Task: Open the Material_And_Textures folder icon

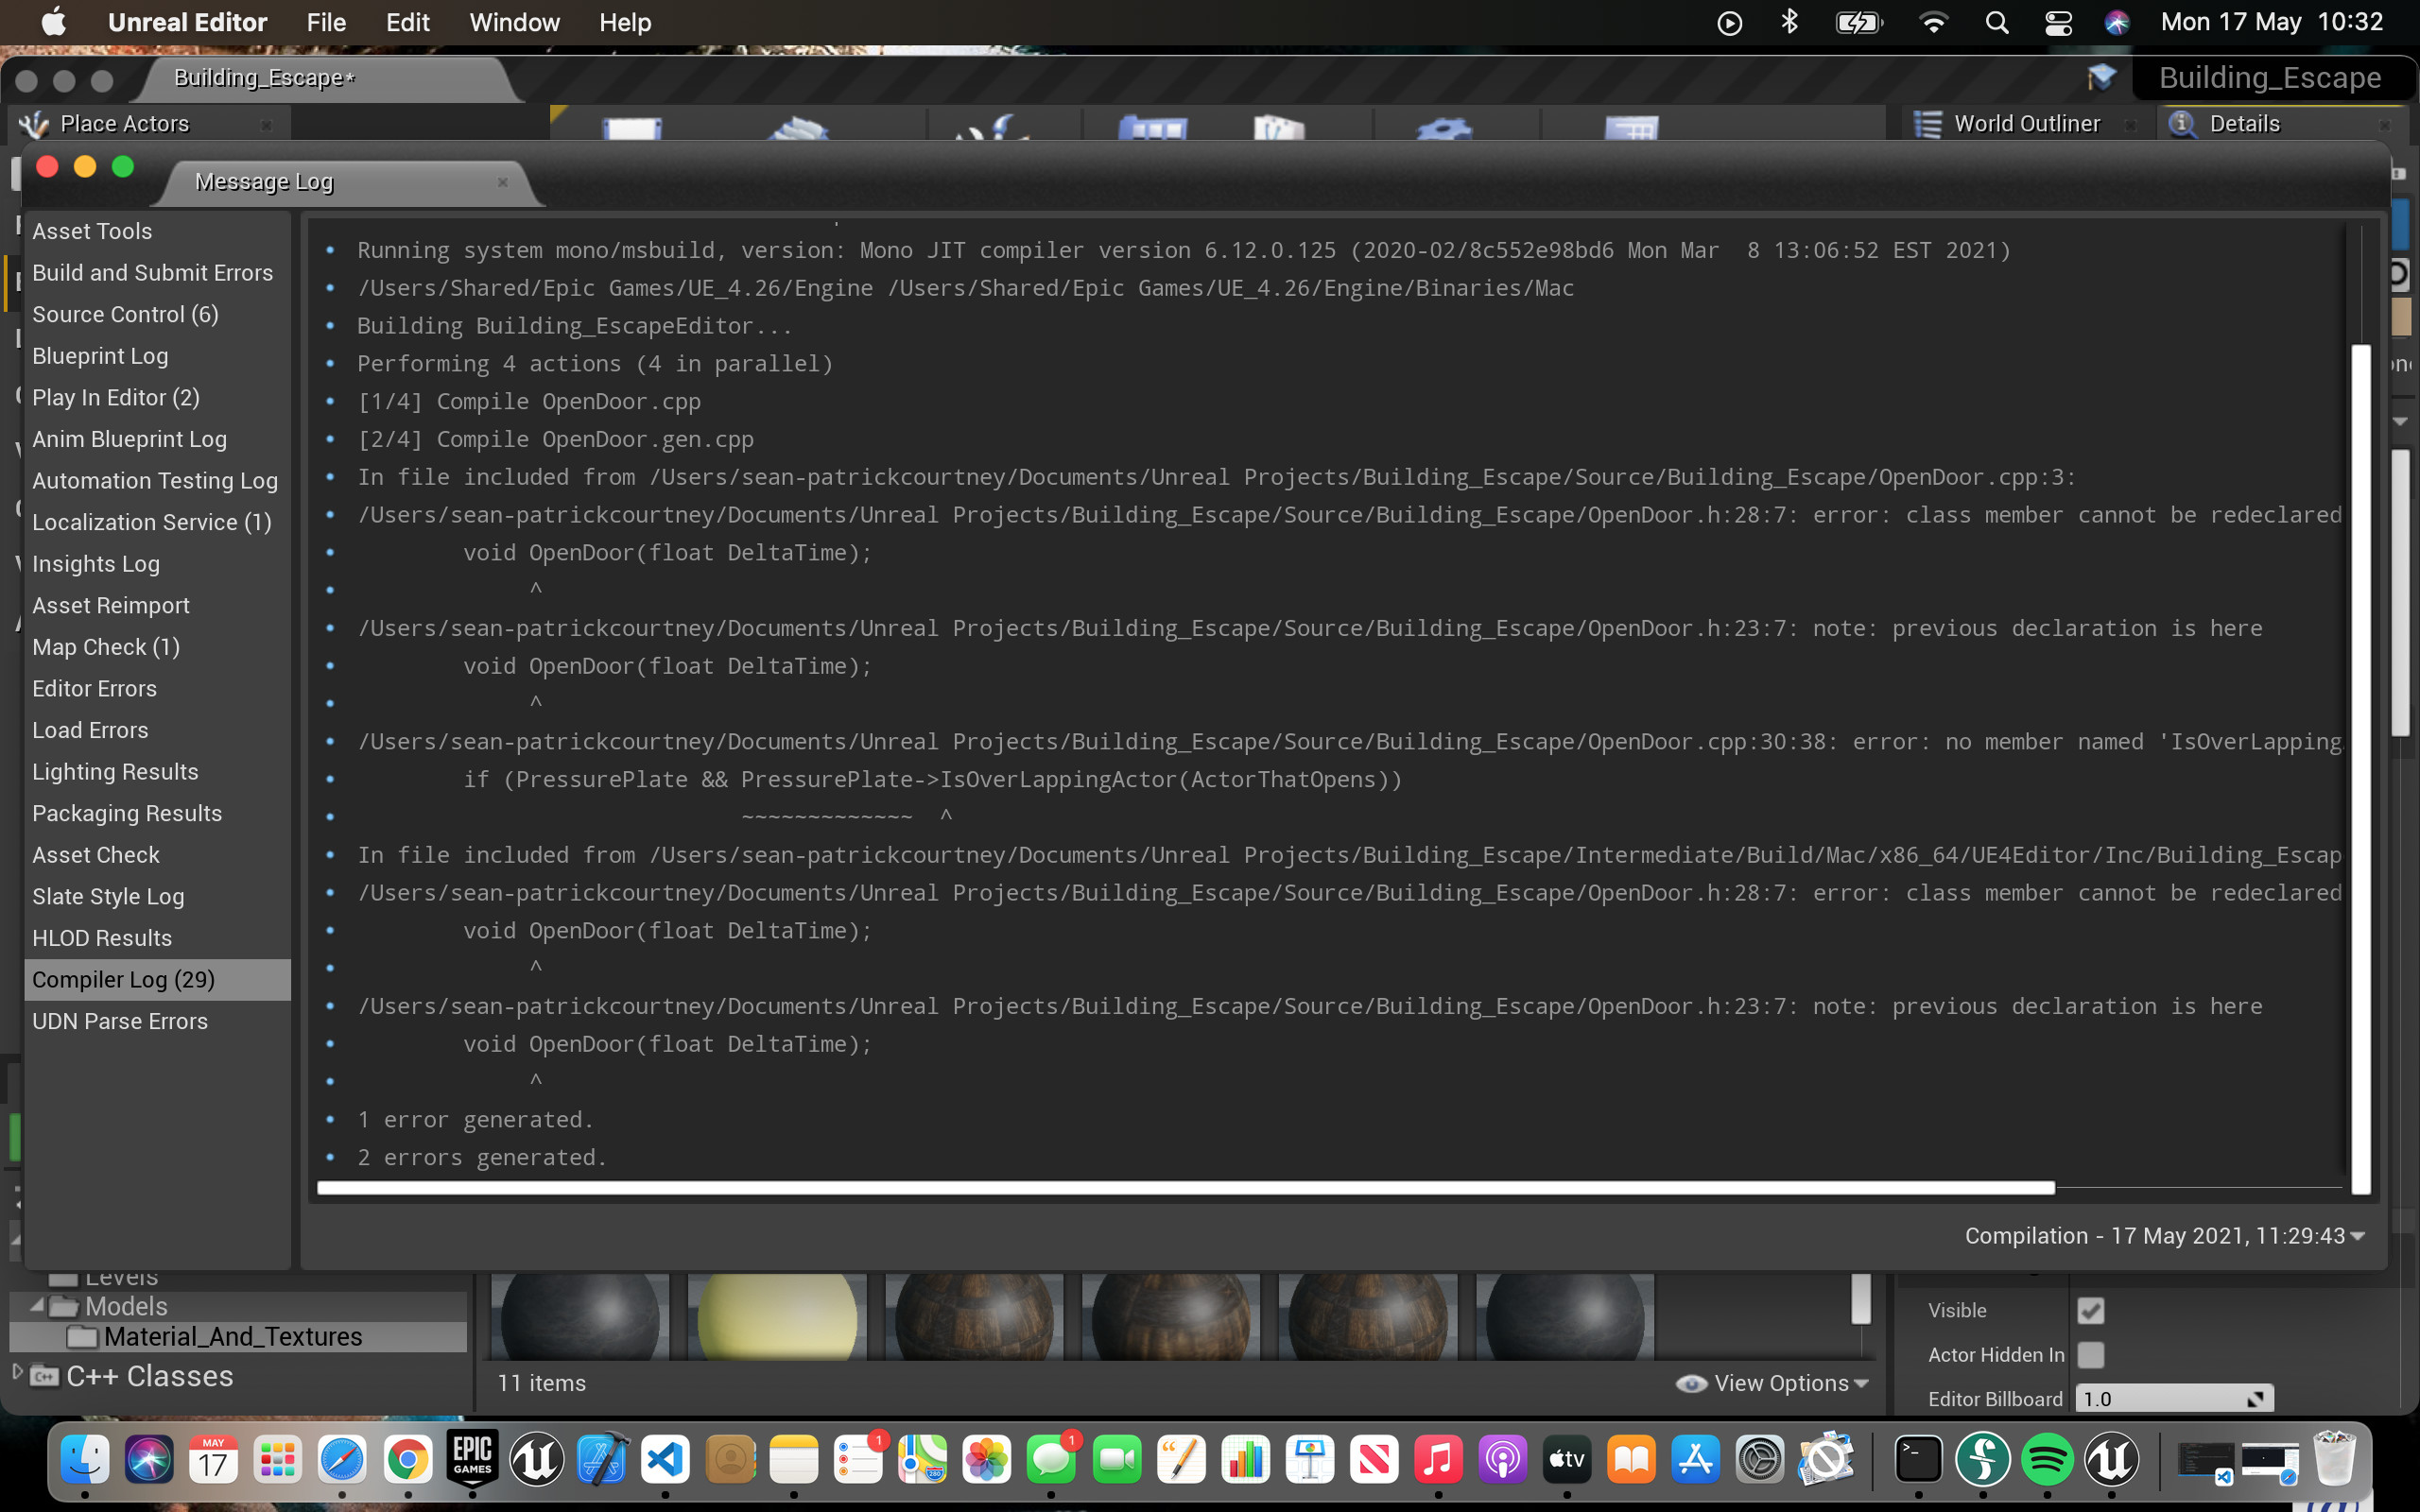Action: click(85, 1336)
